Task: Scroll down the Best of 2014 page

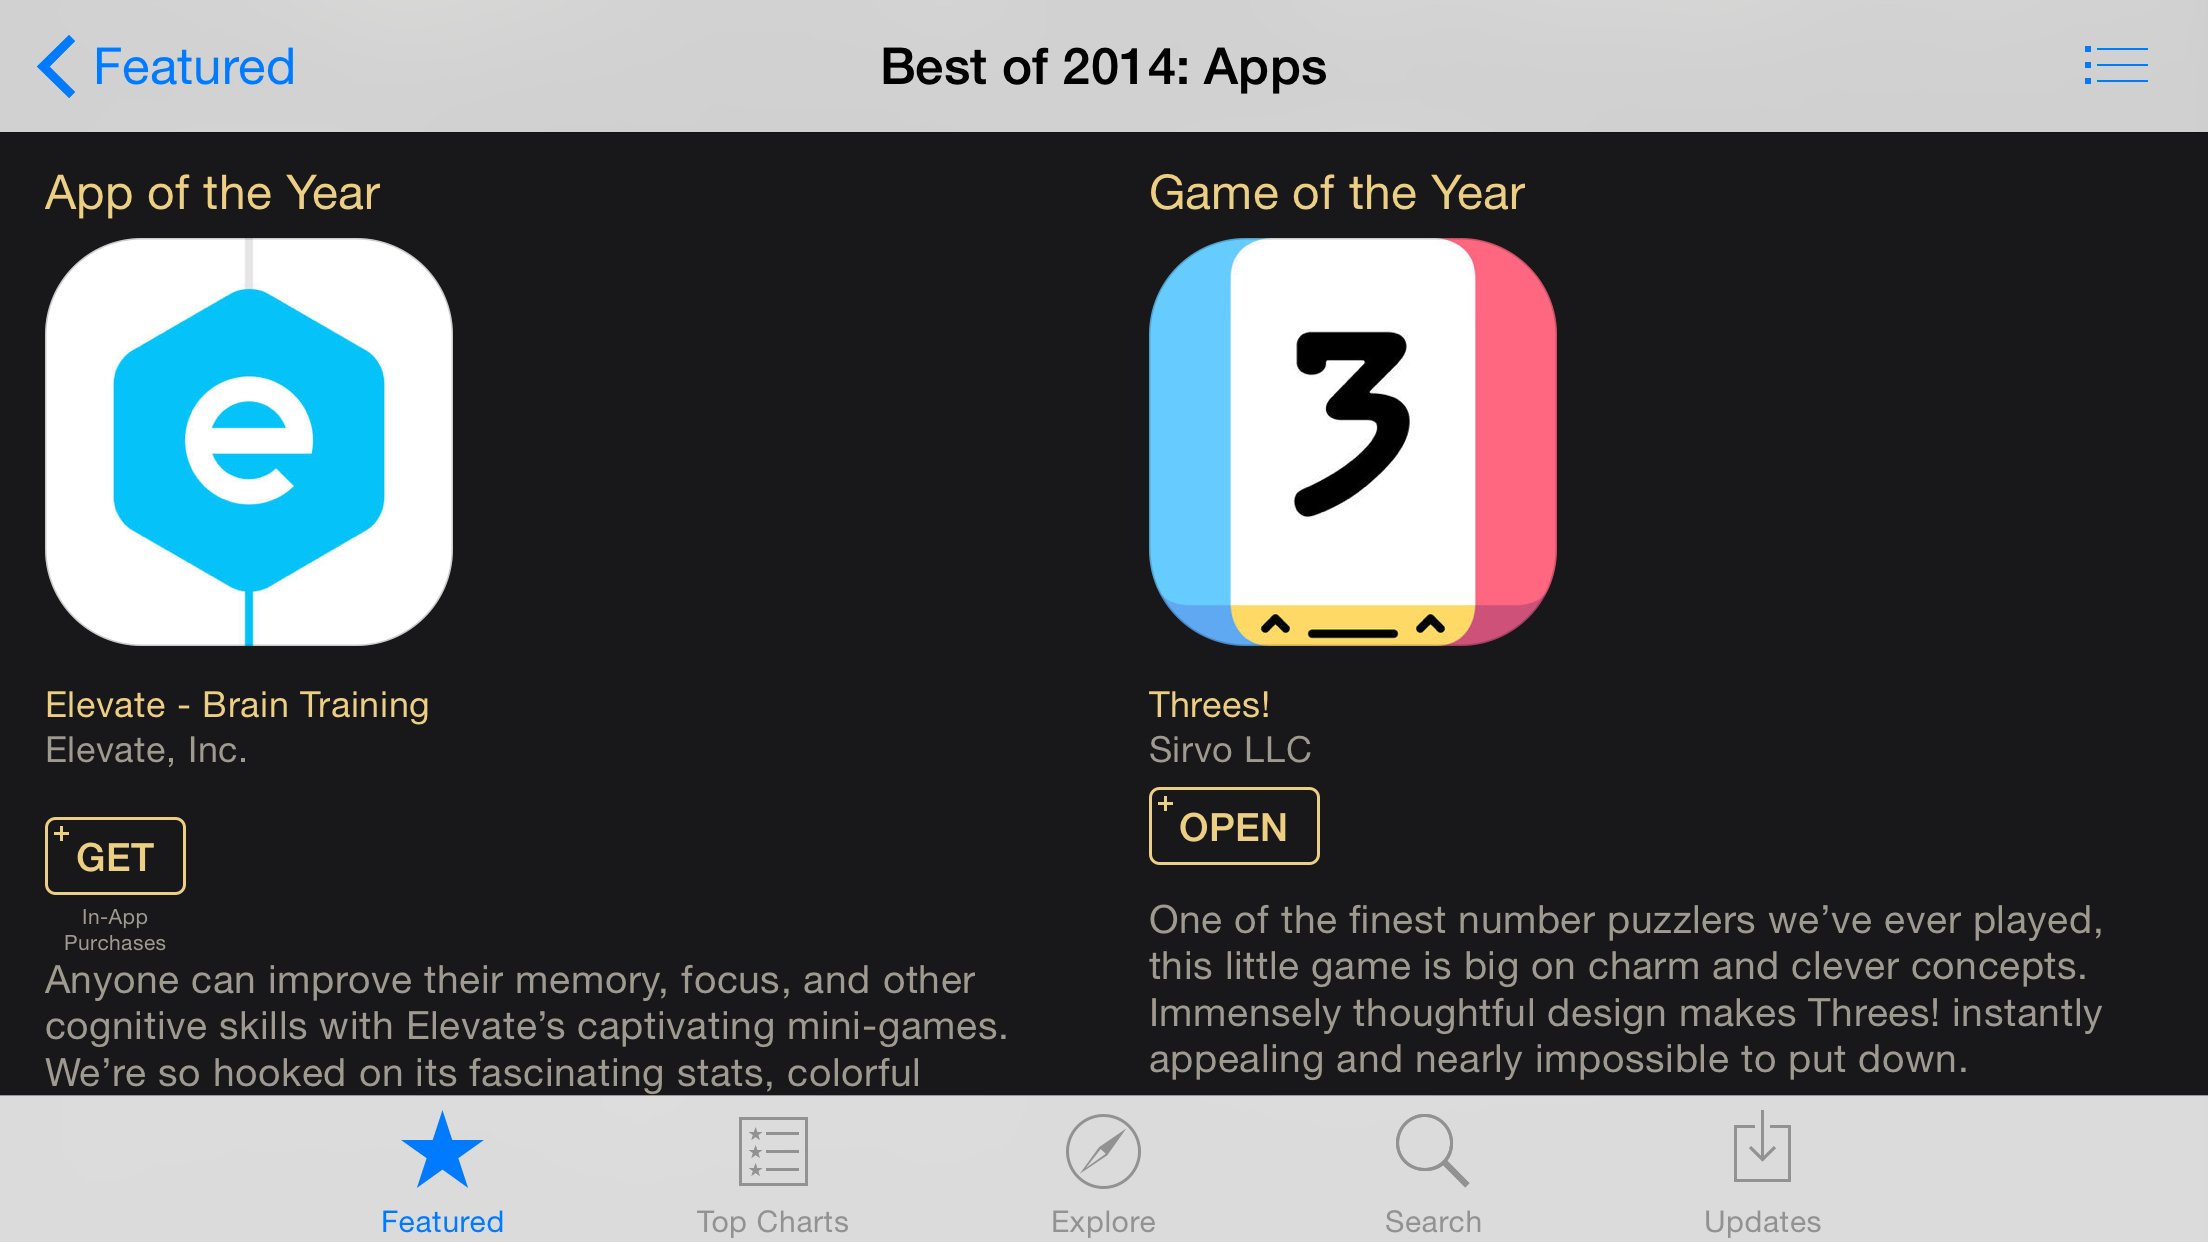Action: click(1104, 607)
